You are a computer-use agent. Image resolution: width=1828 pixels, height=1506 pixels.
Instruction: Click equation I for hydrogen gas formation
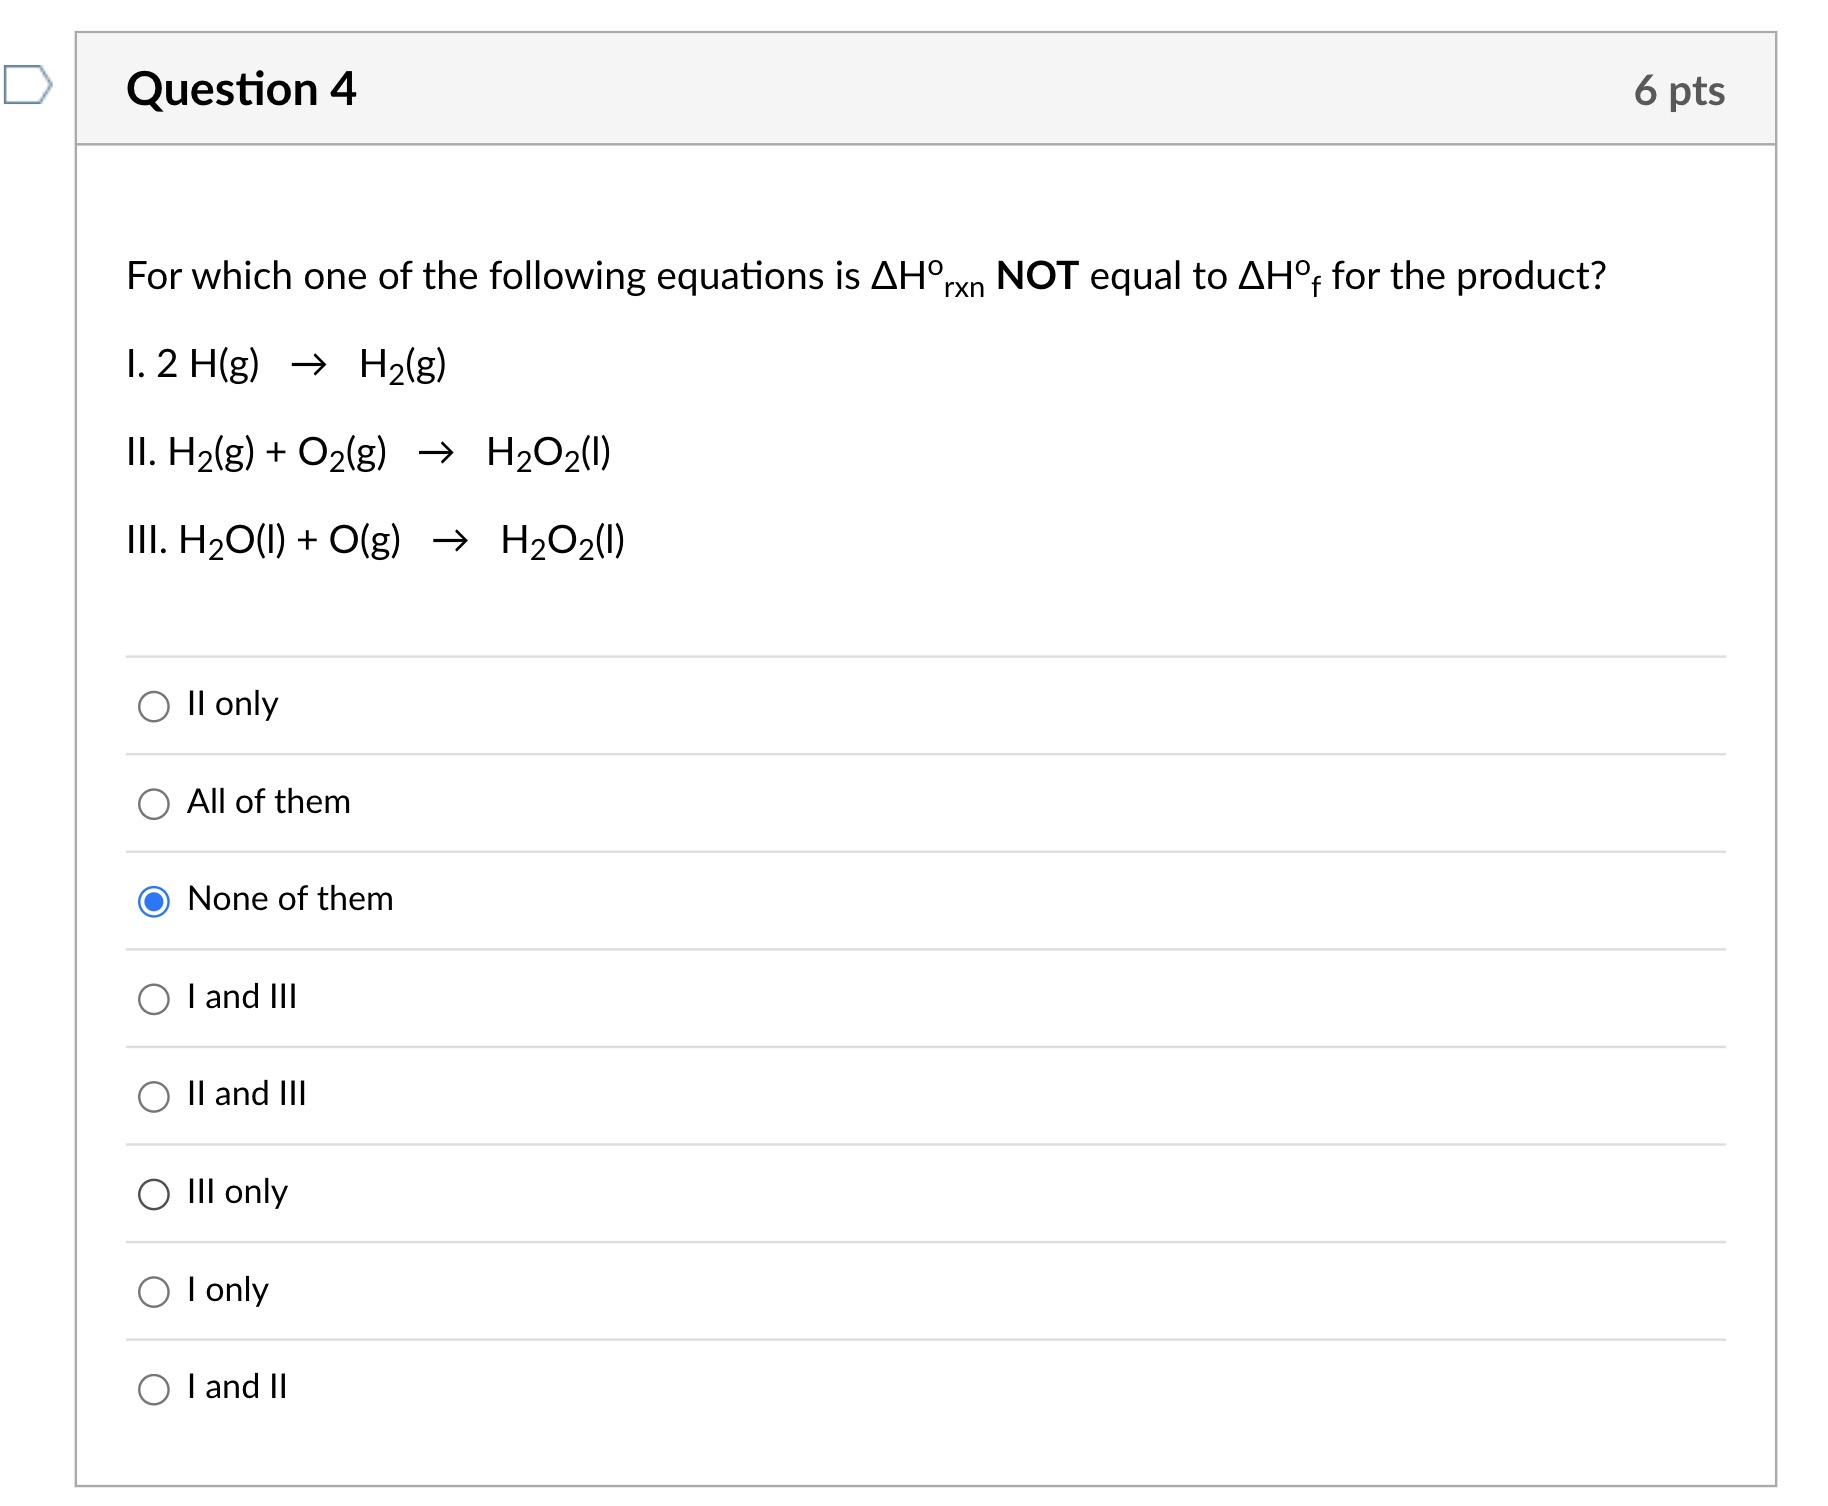tap(284, 364)
